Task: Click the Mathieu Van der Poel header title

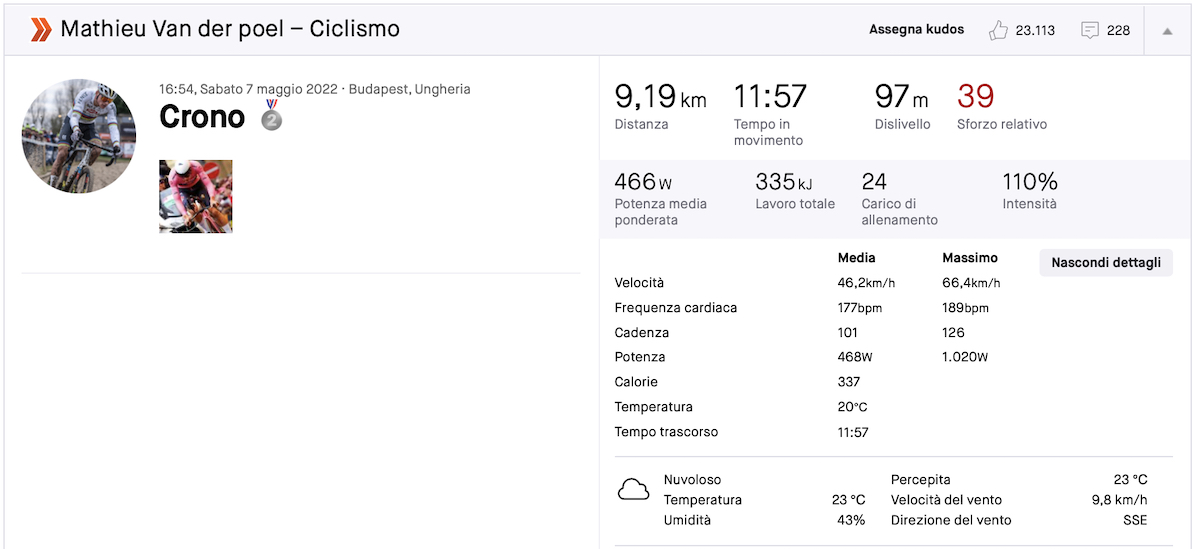Action: pyautogui.click(x=230, y=29)
